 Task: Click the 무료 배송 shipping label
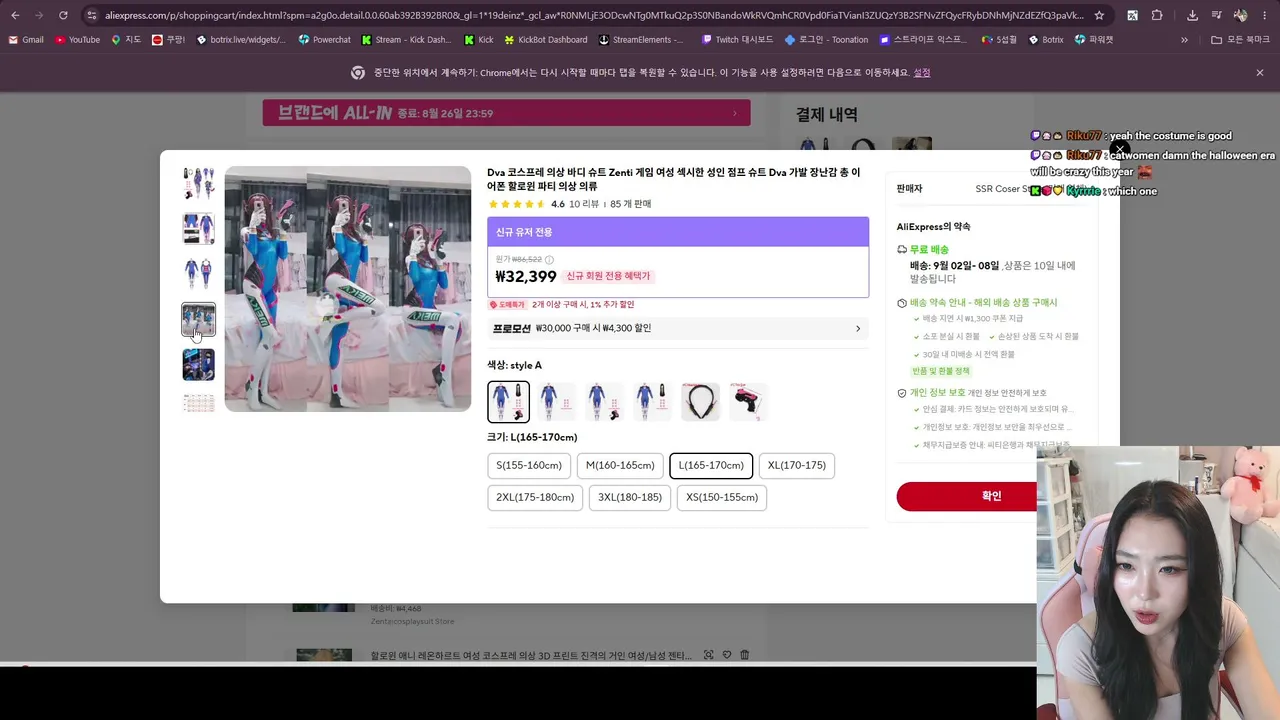[929, 250]
